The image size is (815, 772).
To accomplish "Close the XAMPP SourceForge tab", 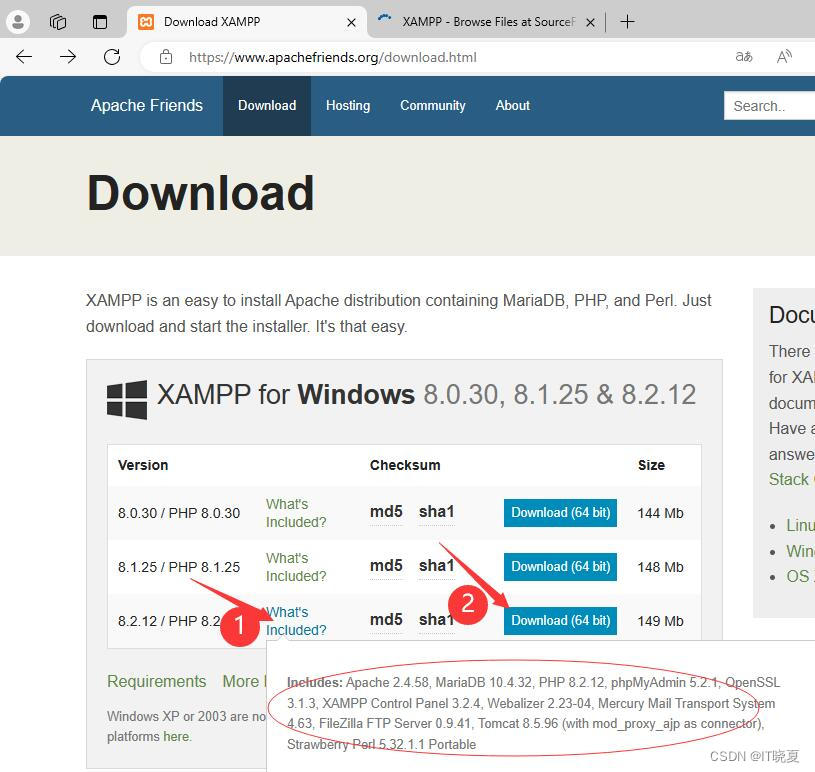I will tap(590, 22).
